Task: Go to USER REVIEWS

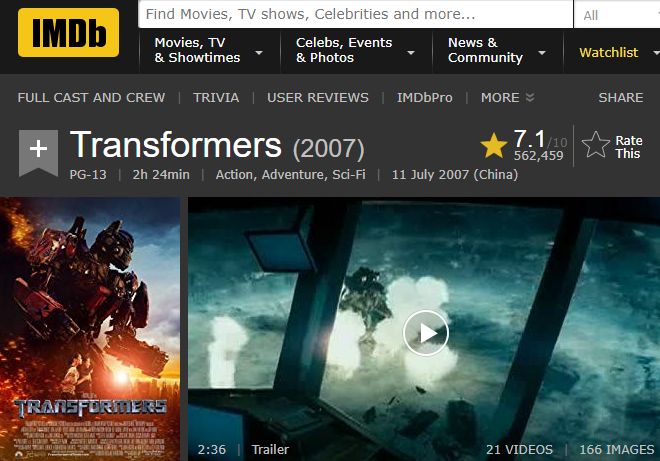Action: pos(318,98)
